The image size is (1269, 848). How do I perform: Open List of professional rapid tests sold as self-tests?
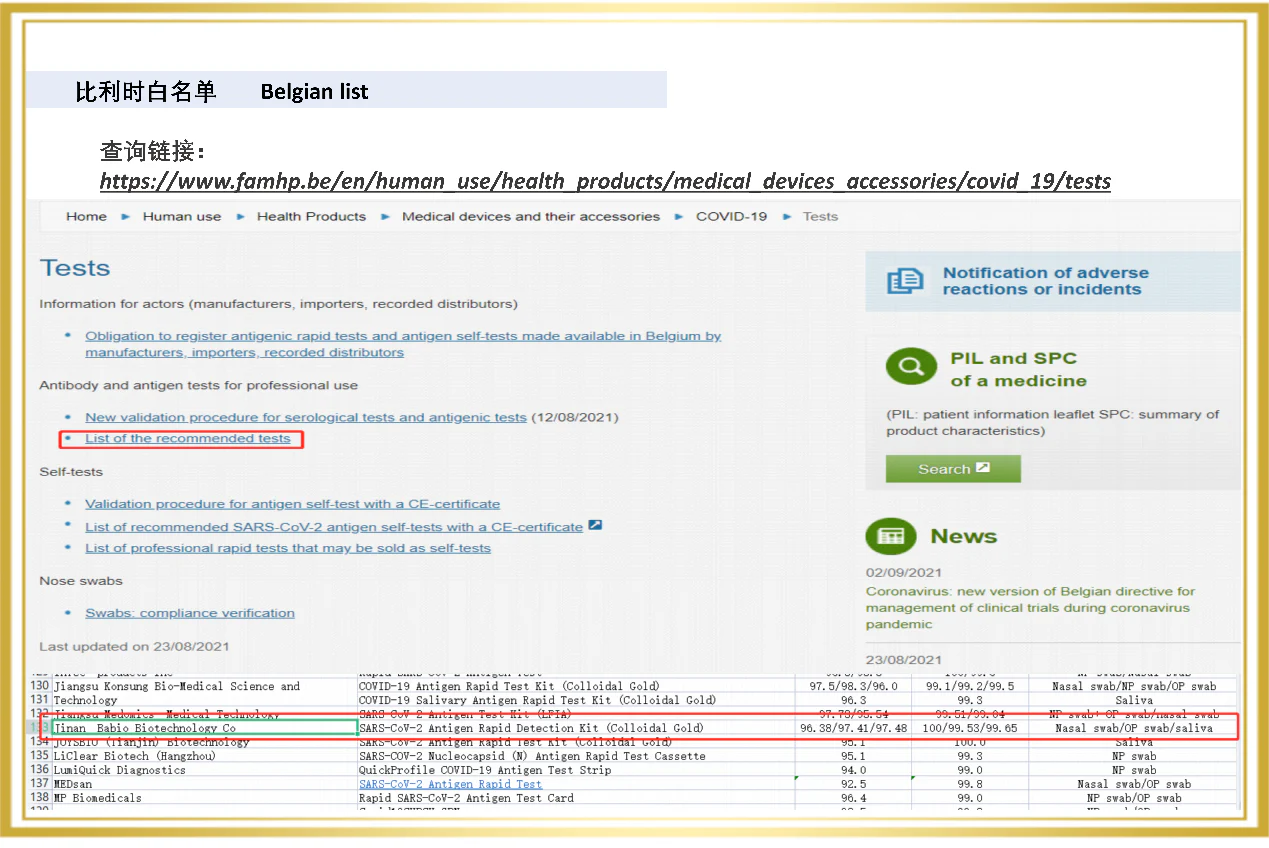288,548
